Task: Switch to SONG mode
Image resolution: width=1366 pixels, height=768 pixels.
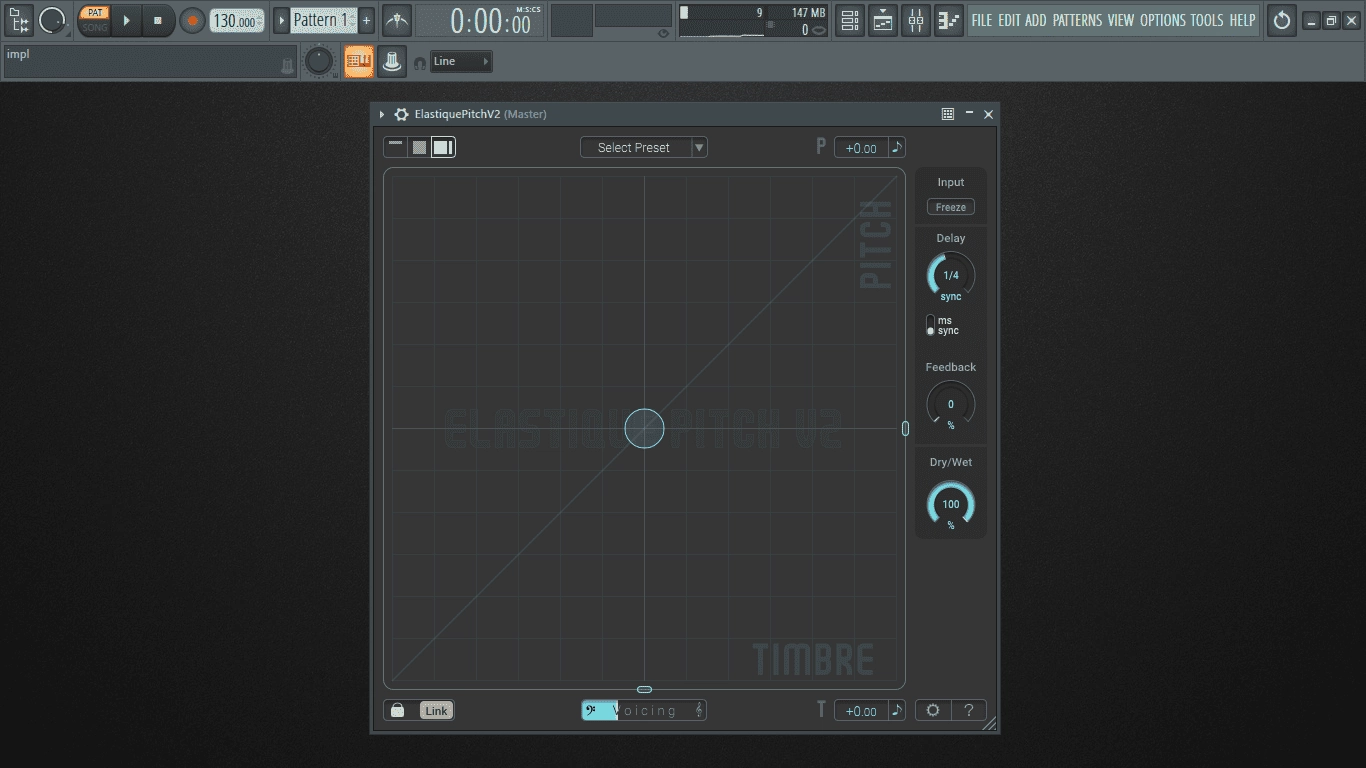Action: pyautogui.click(x=95, y=27)
